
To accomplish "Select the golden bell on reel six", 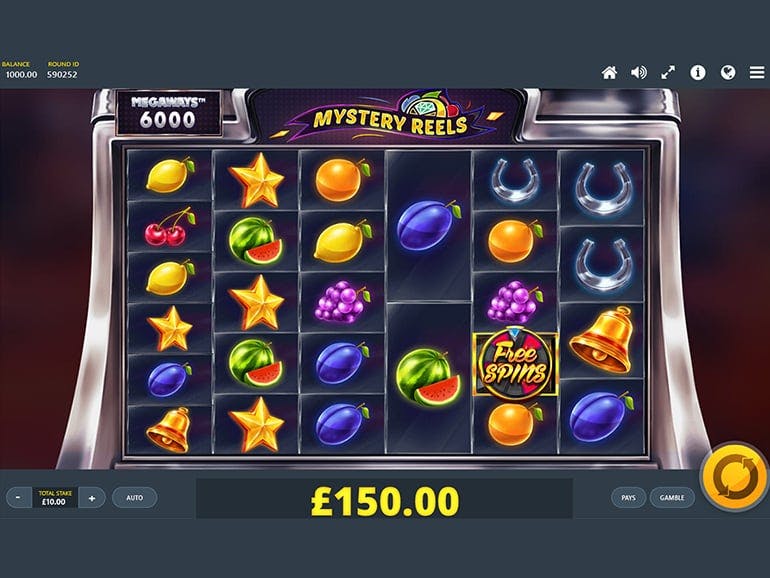I will coord(601,340).
